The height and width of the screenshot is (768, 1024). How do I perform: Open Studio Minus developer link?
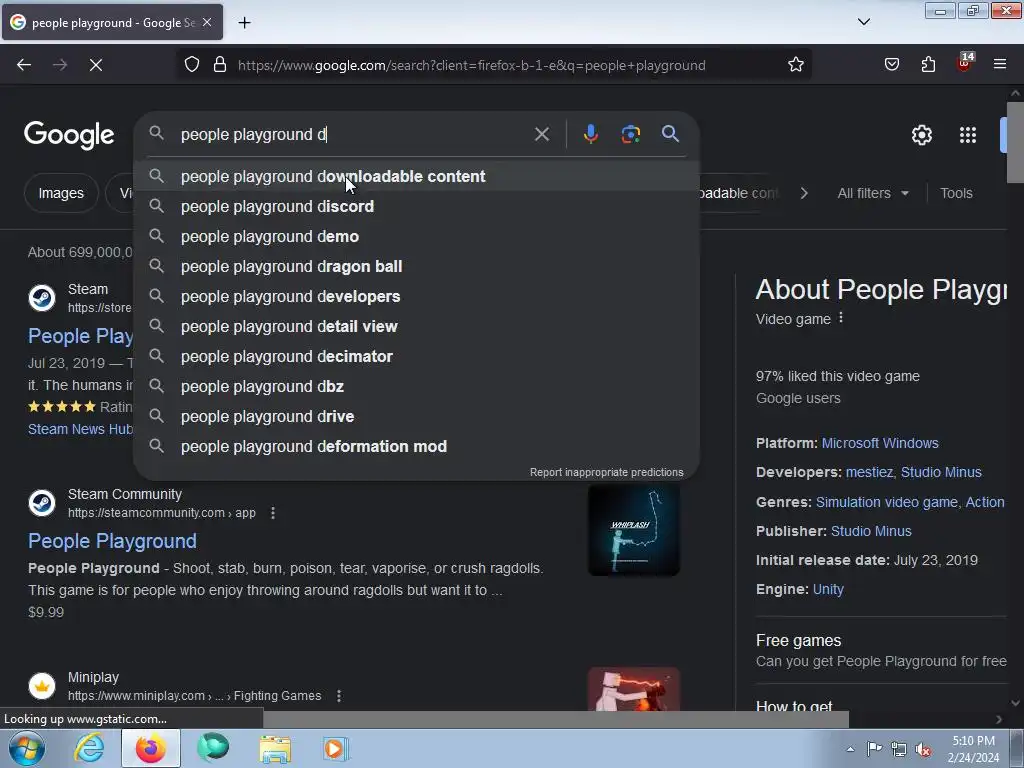941,472
